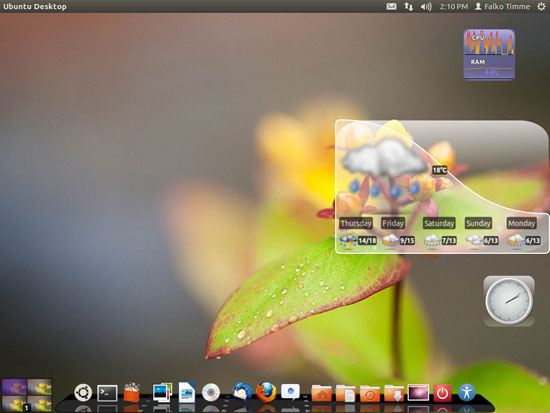Open the blue accessibility icon in dock
This screenshot has width=550, height=413.
(467, 392)
